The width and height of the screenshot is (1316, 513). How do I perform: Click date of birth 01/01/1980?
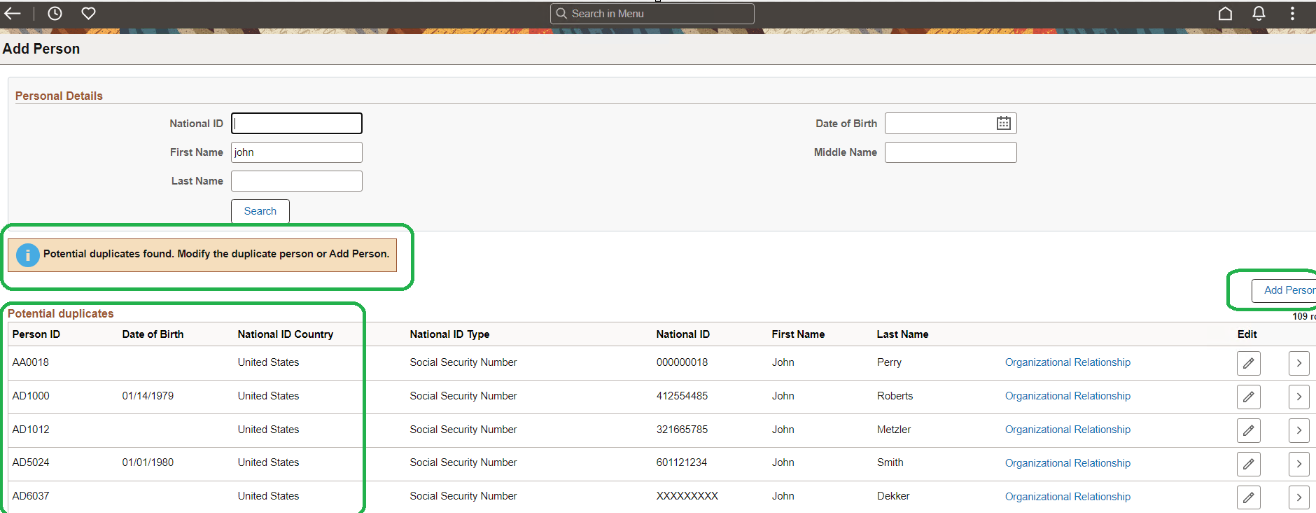148,462
